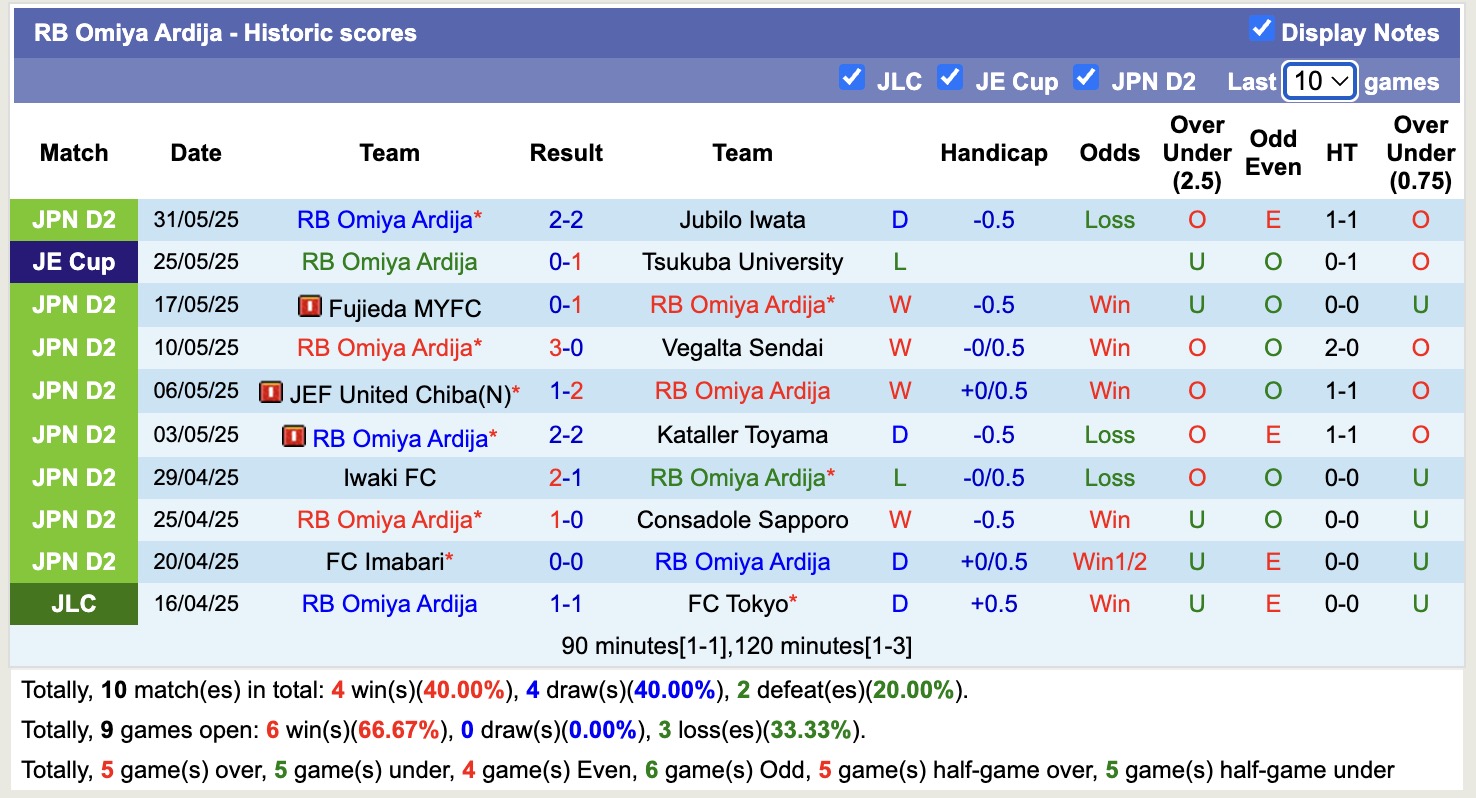
Task: Disable the JPN D2 filter checkbox
Action: (x=1086, y=76)
